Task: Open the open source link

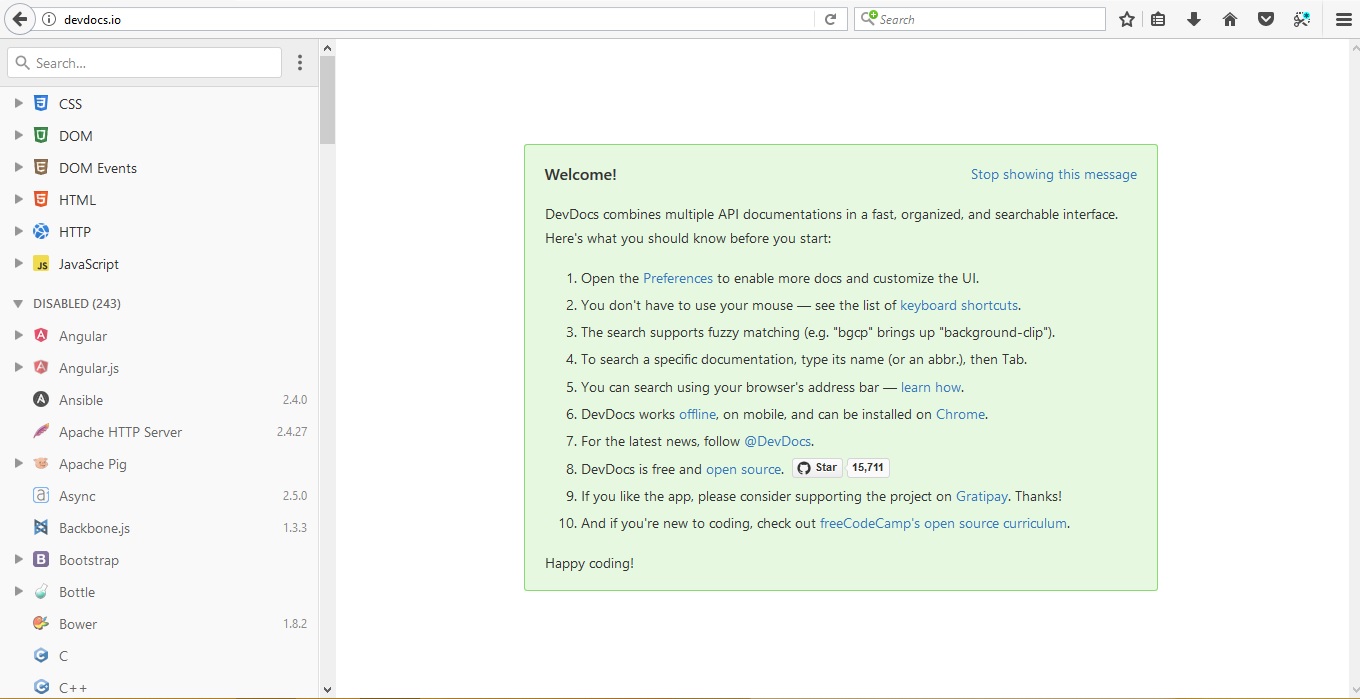Action: (744, 469)
